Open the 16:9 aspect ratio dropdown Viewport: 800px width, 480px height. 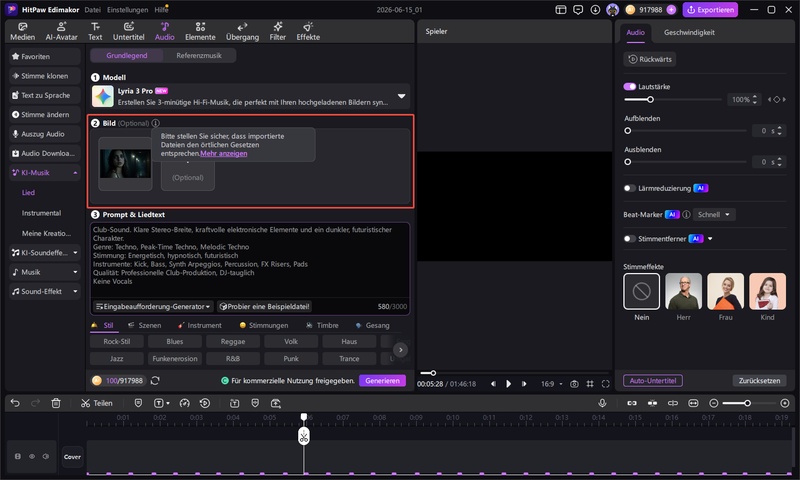click(x=552, y=384)
